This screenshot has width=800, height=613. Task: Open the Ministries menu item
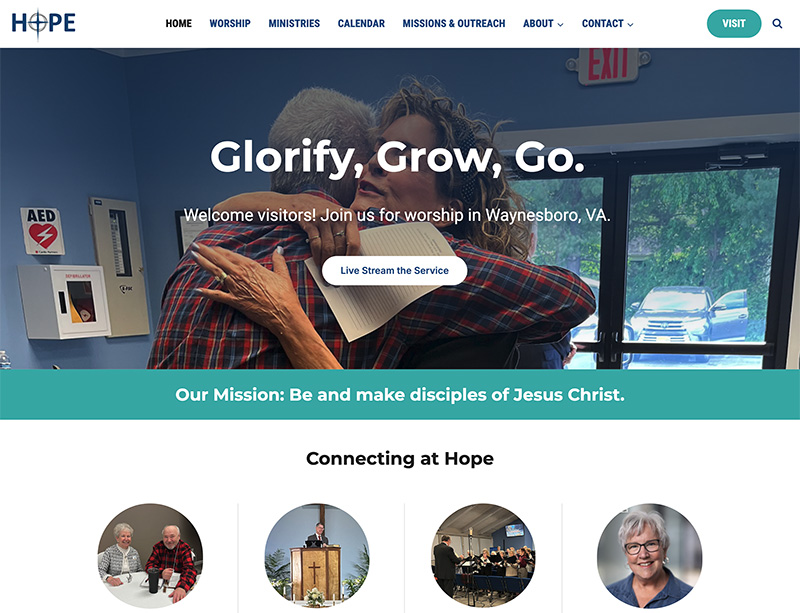294,23
